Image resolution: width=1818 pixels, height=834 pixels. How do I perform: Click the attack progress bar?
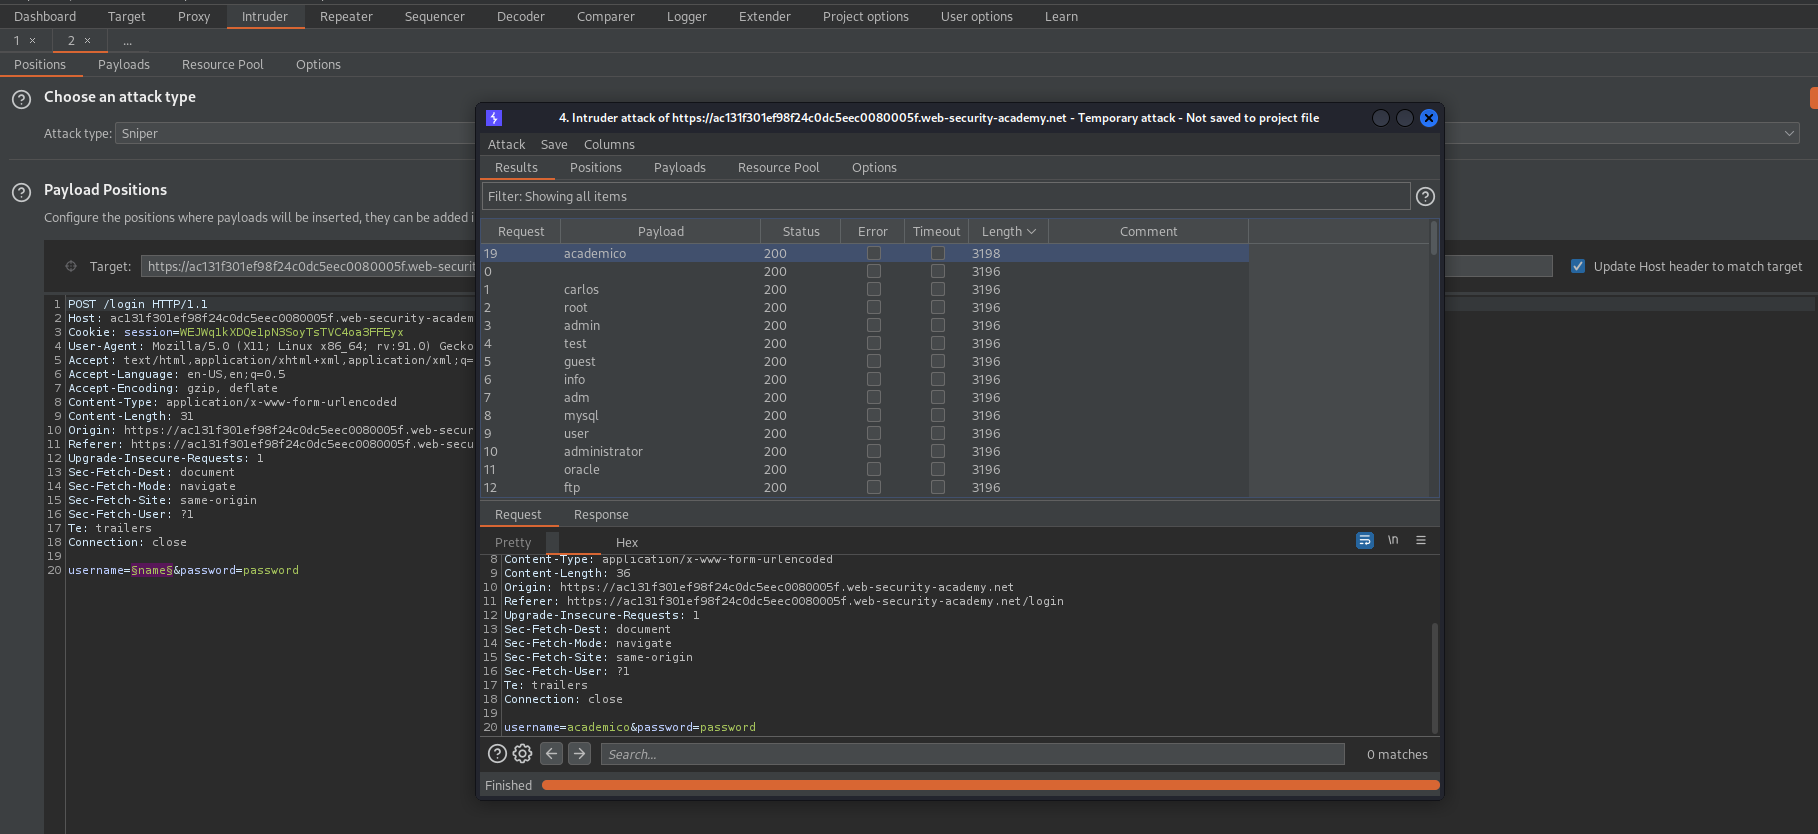[990, 785]
